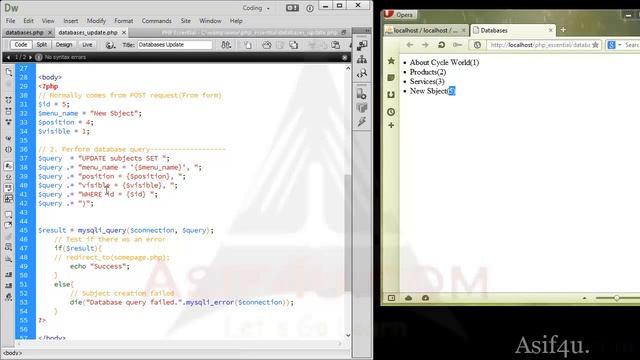The height and width of the screenshot is (360, 640).
Task: Open the databases panel icon in right dock
Action: (362, 94)
